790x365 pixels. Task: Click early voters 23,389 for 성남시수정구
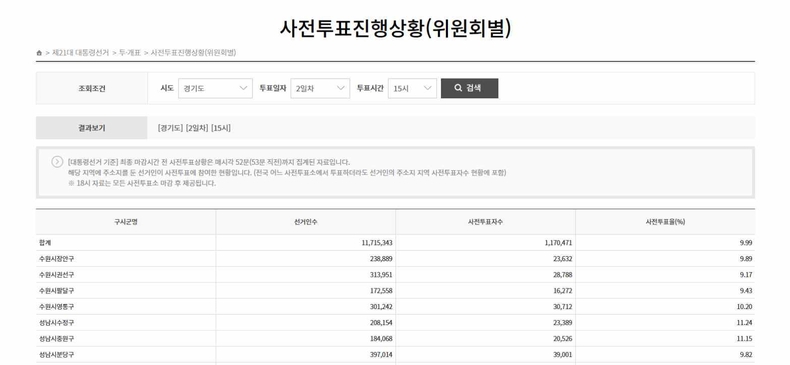pos(563,323)
